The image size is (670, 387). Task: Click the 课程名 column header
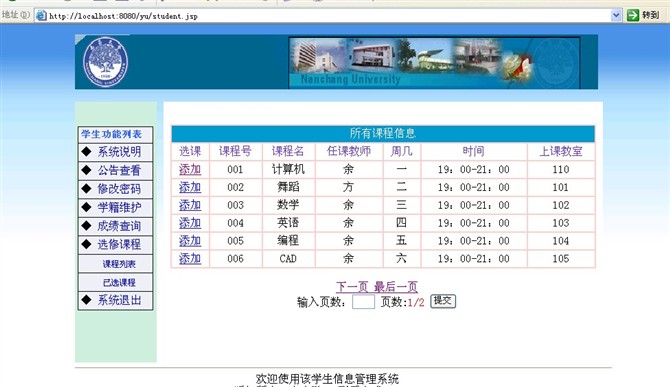coord(288,151)
